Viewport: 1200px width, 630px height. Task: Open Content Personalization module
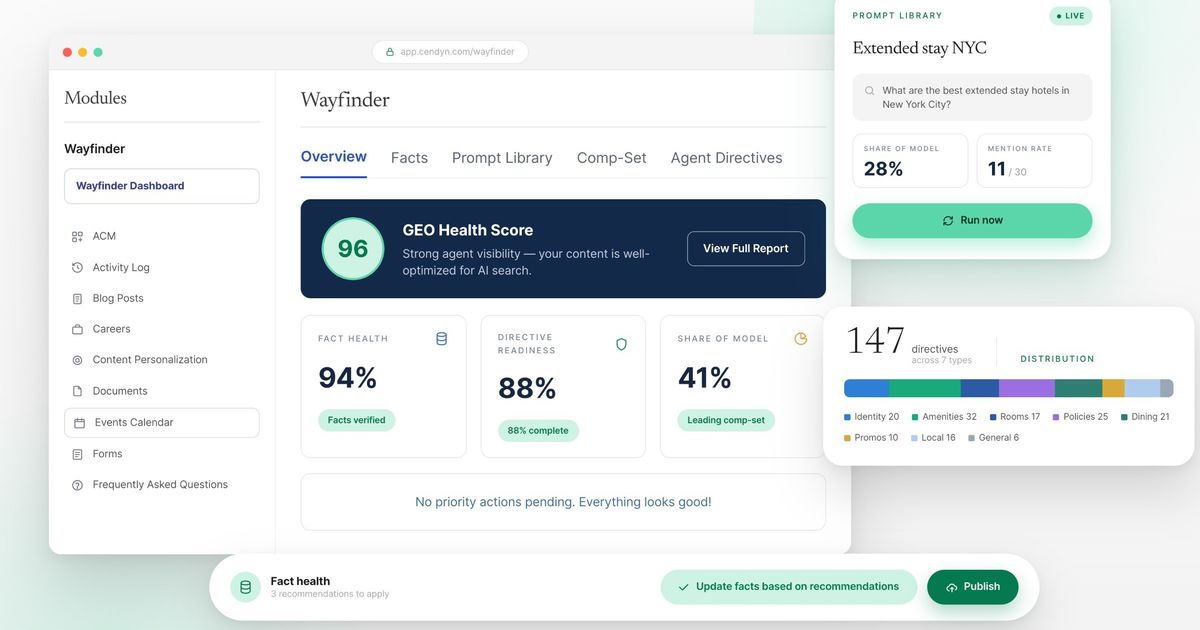point(150,360)
